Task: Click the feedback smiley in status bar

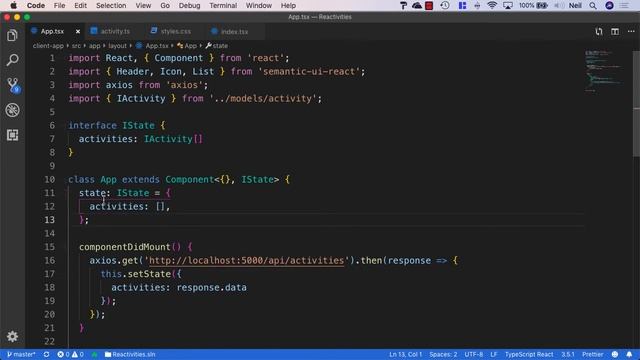Action: point(615,354)
